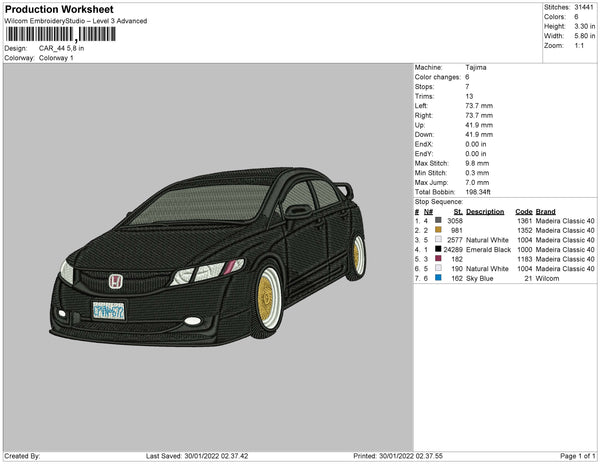Click the Min Stitch value '0.3 mm'
The height and width of the screenshot is (464, 600).
[x=477, y=173]
